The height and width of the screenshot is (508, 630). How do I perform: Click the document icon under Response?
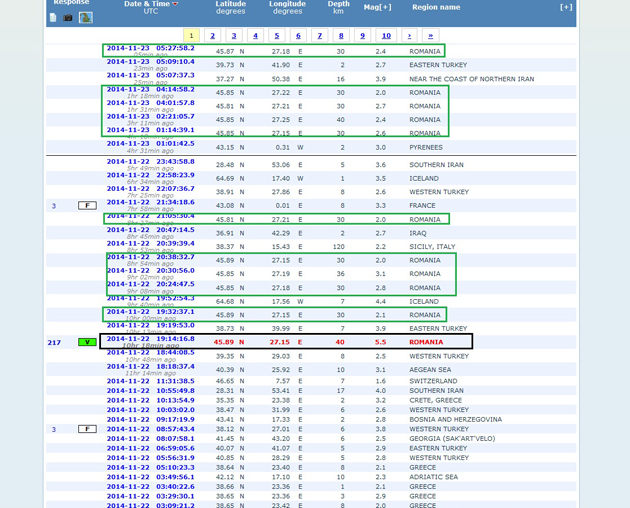[54, 17]
